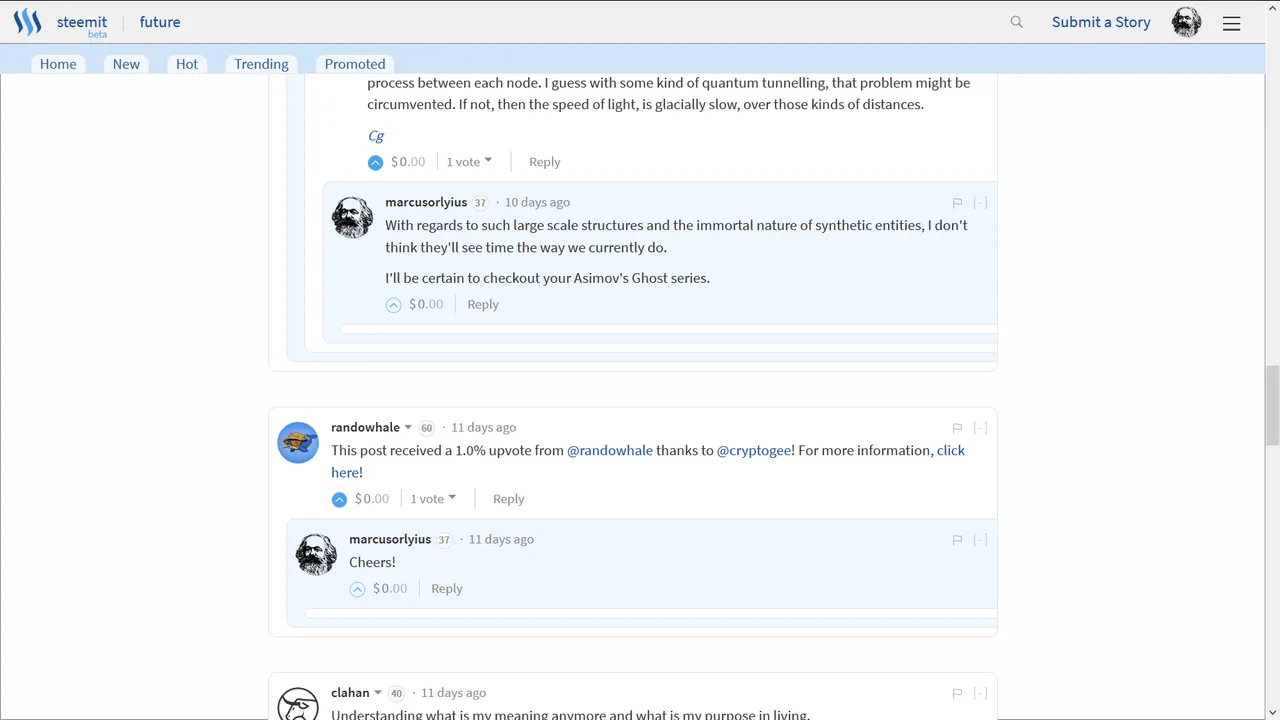Collapse marcusorlyius's 10 days ago comment
The image size is (1280, 720).
click(x=980, y=202)
